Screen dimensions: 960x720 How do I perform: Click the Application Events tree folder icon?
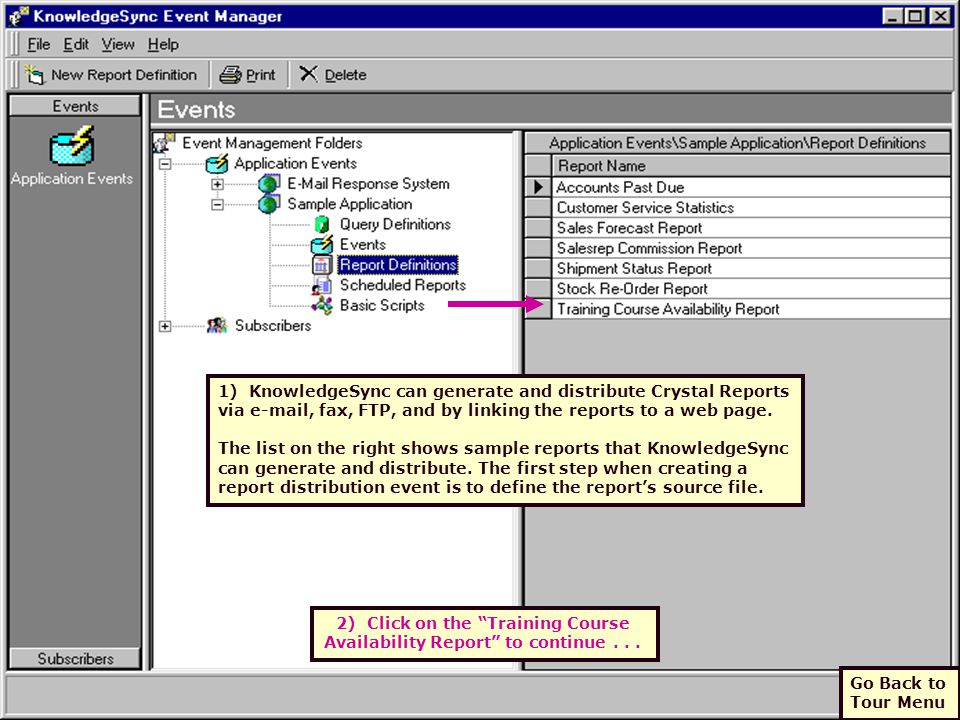(x=217, y=163)
